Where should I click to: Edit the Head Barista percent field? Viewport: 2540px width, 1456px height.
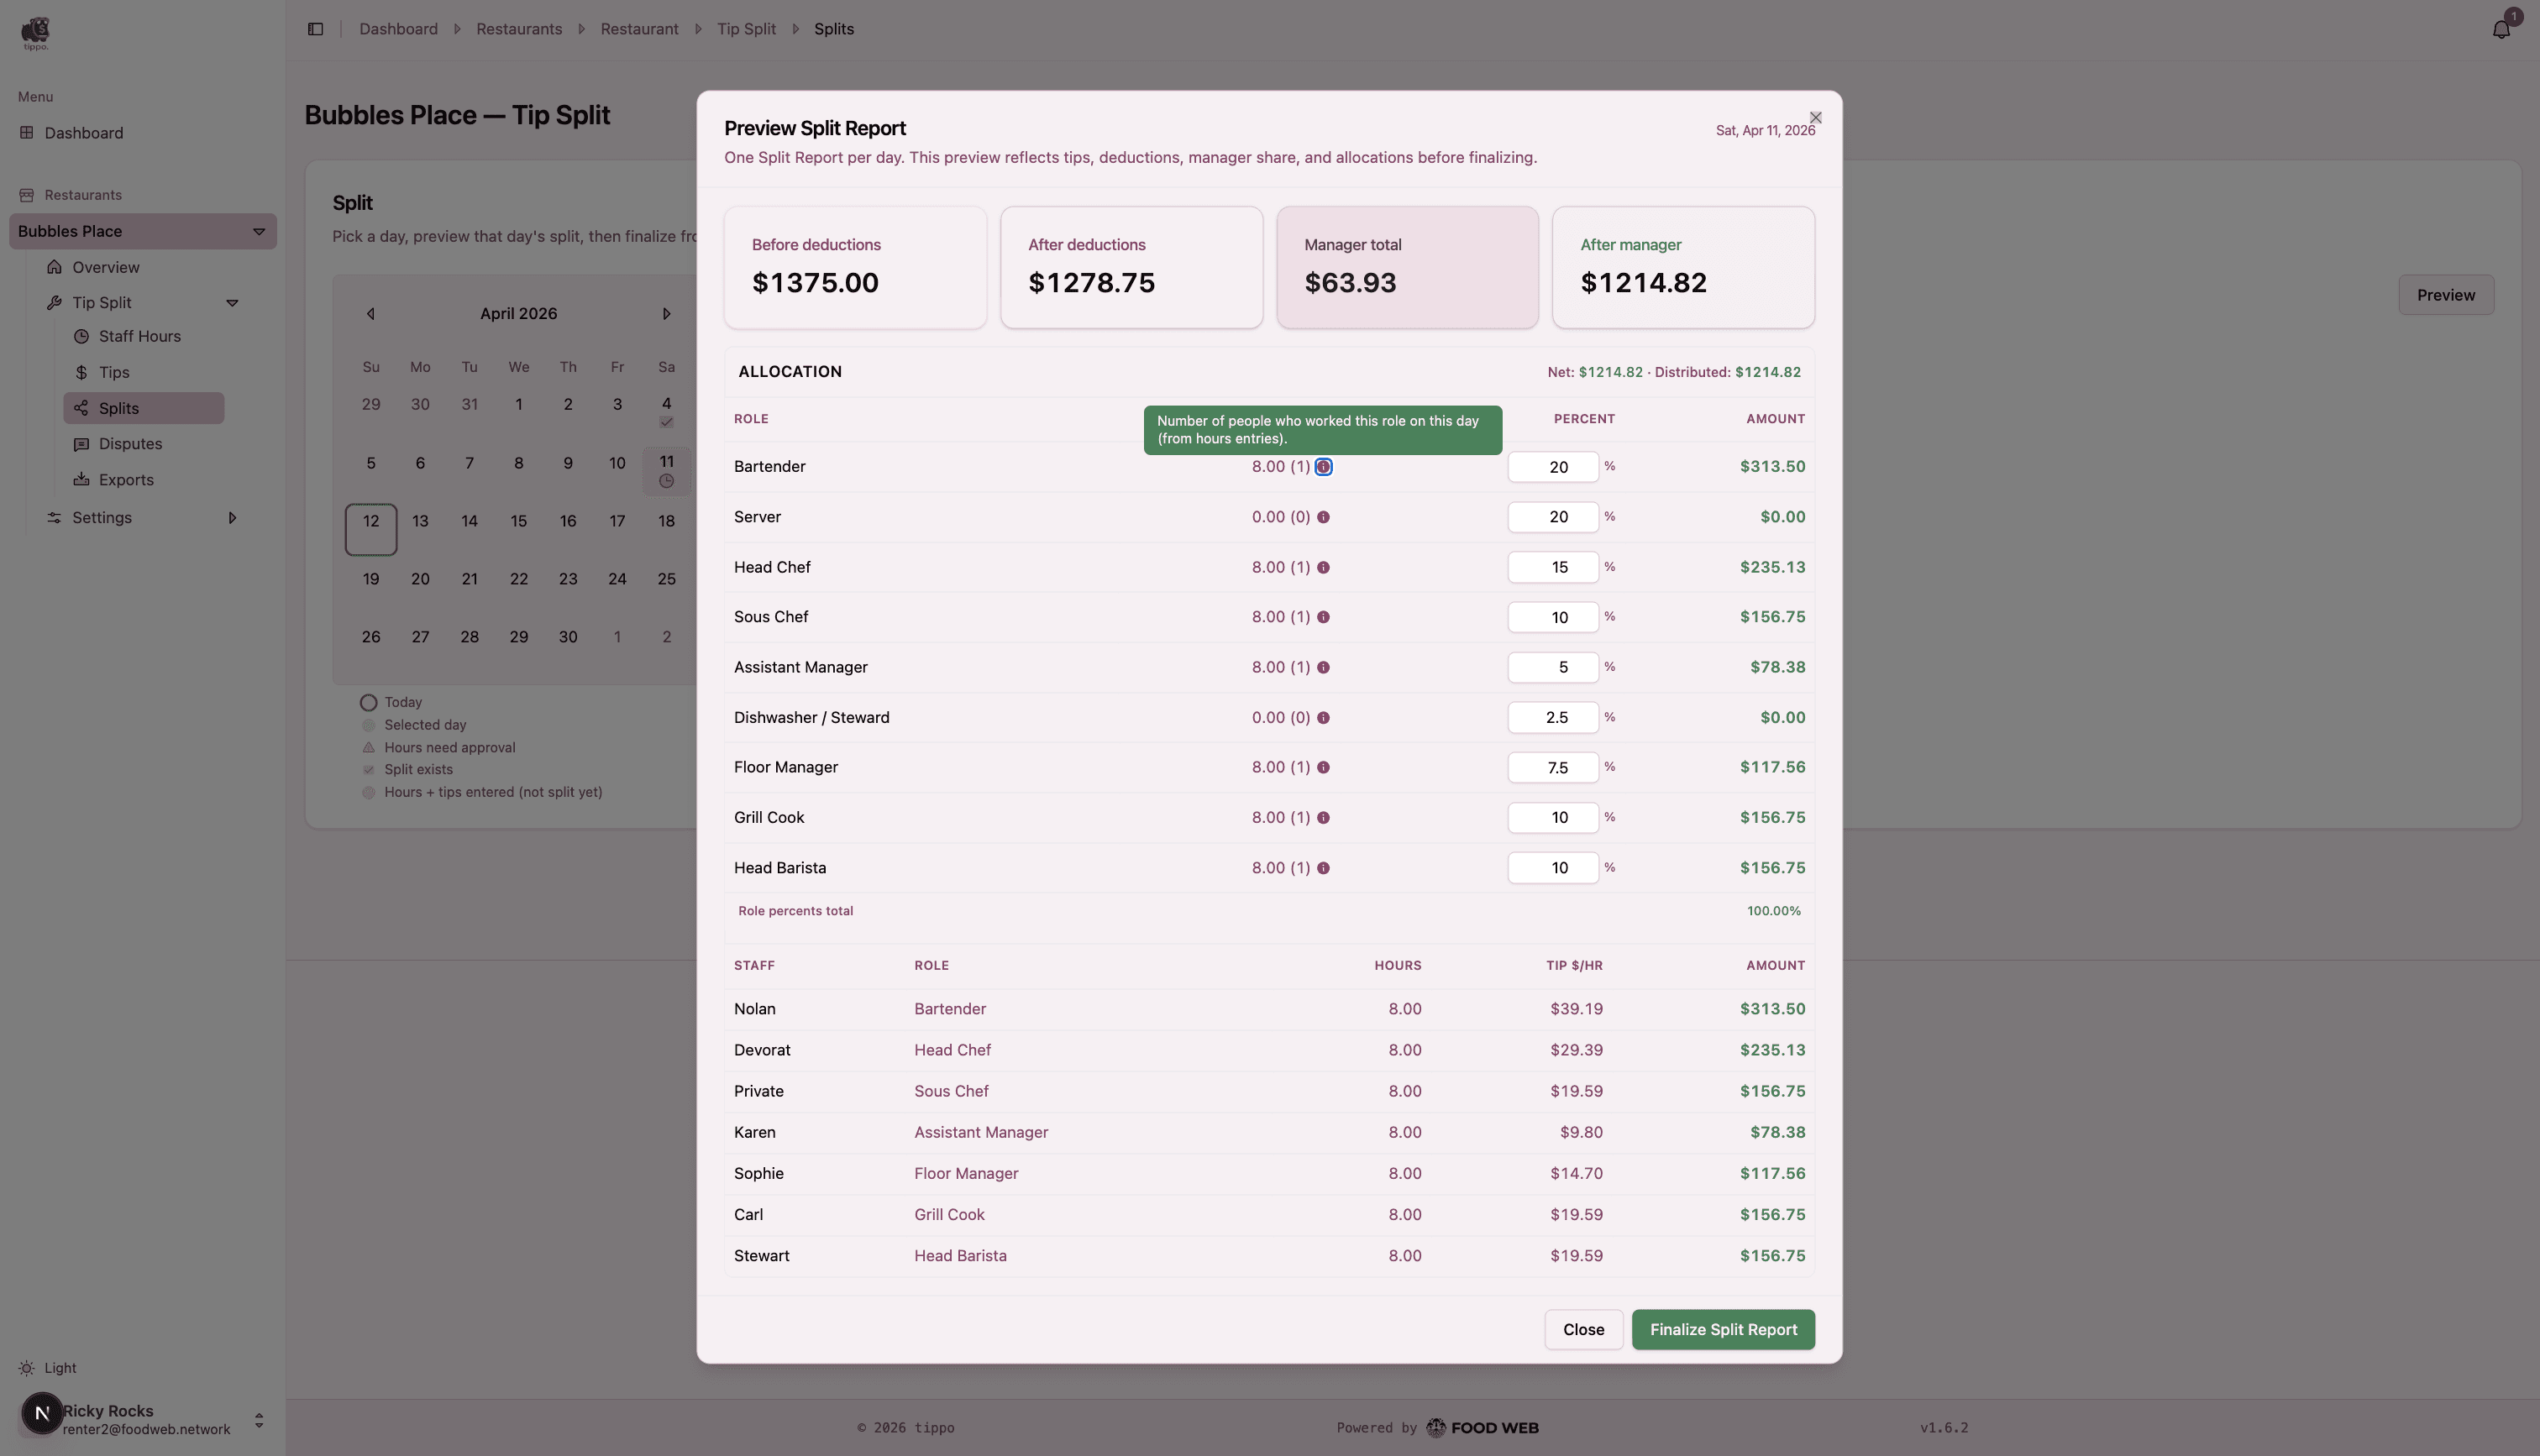(1553, 868)
